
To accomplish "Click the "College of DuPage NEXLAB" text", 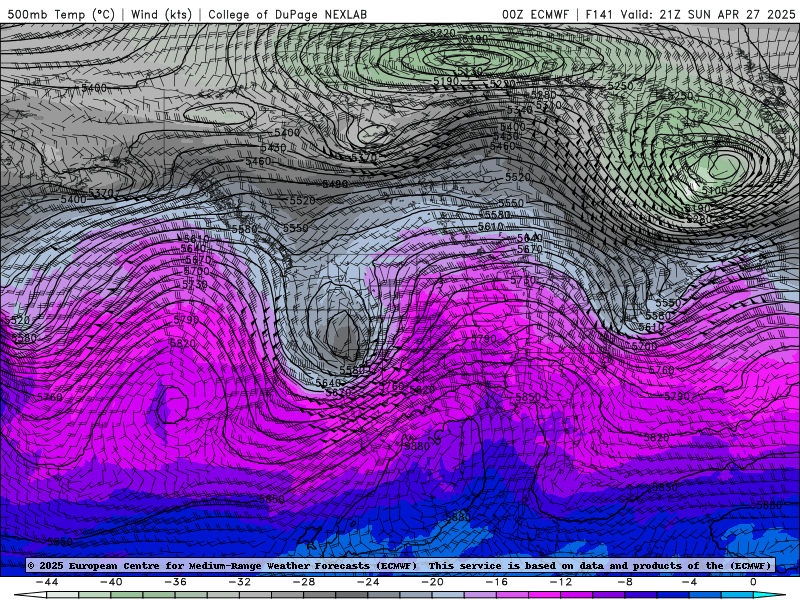I will click(287, 14).
